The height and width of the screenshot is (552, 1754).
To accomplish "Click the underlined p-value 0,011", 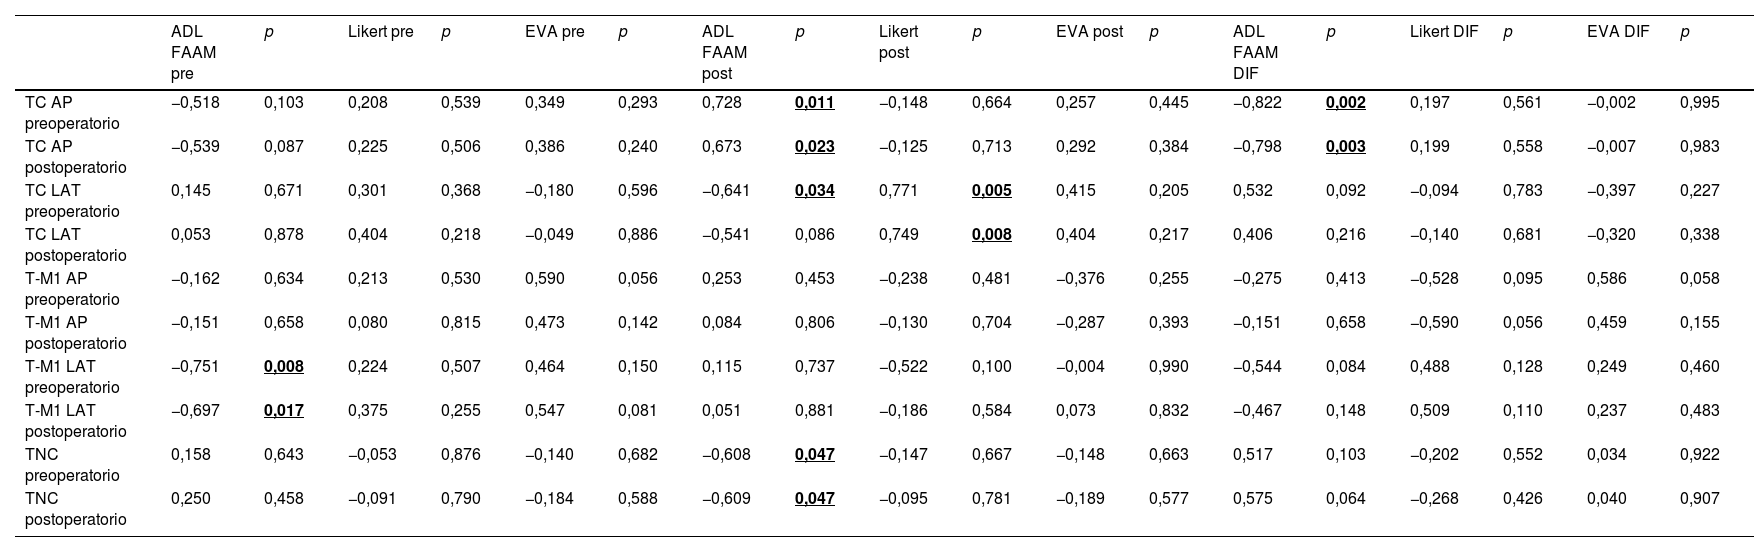I will tap(814, 102).
